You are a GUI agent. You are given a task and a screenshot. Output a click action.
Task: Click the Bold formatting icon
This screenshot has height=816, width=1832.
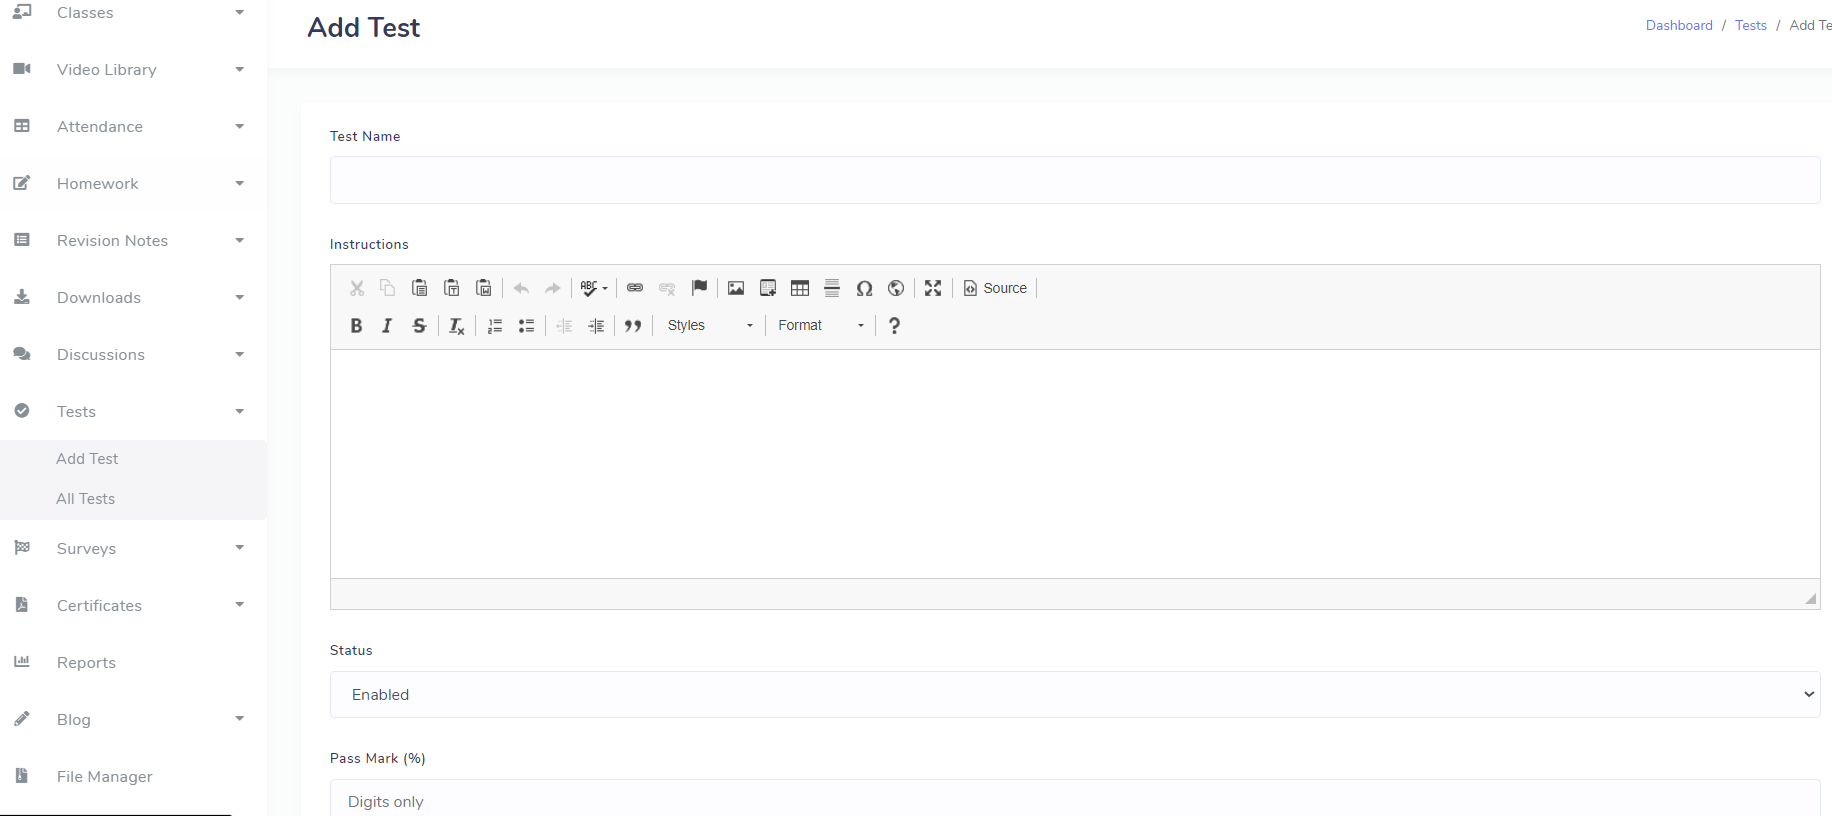click(356, 326)
